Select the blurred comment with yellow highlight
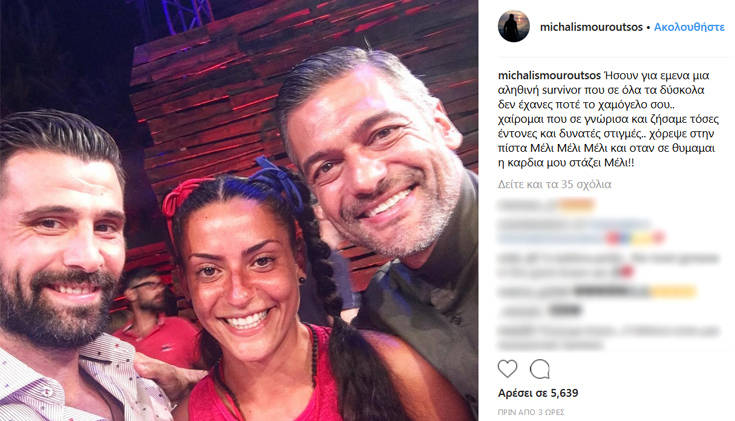Viewport: 735px width, 421px height. [x=596, y=292]
